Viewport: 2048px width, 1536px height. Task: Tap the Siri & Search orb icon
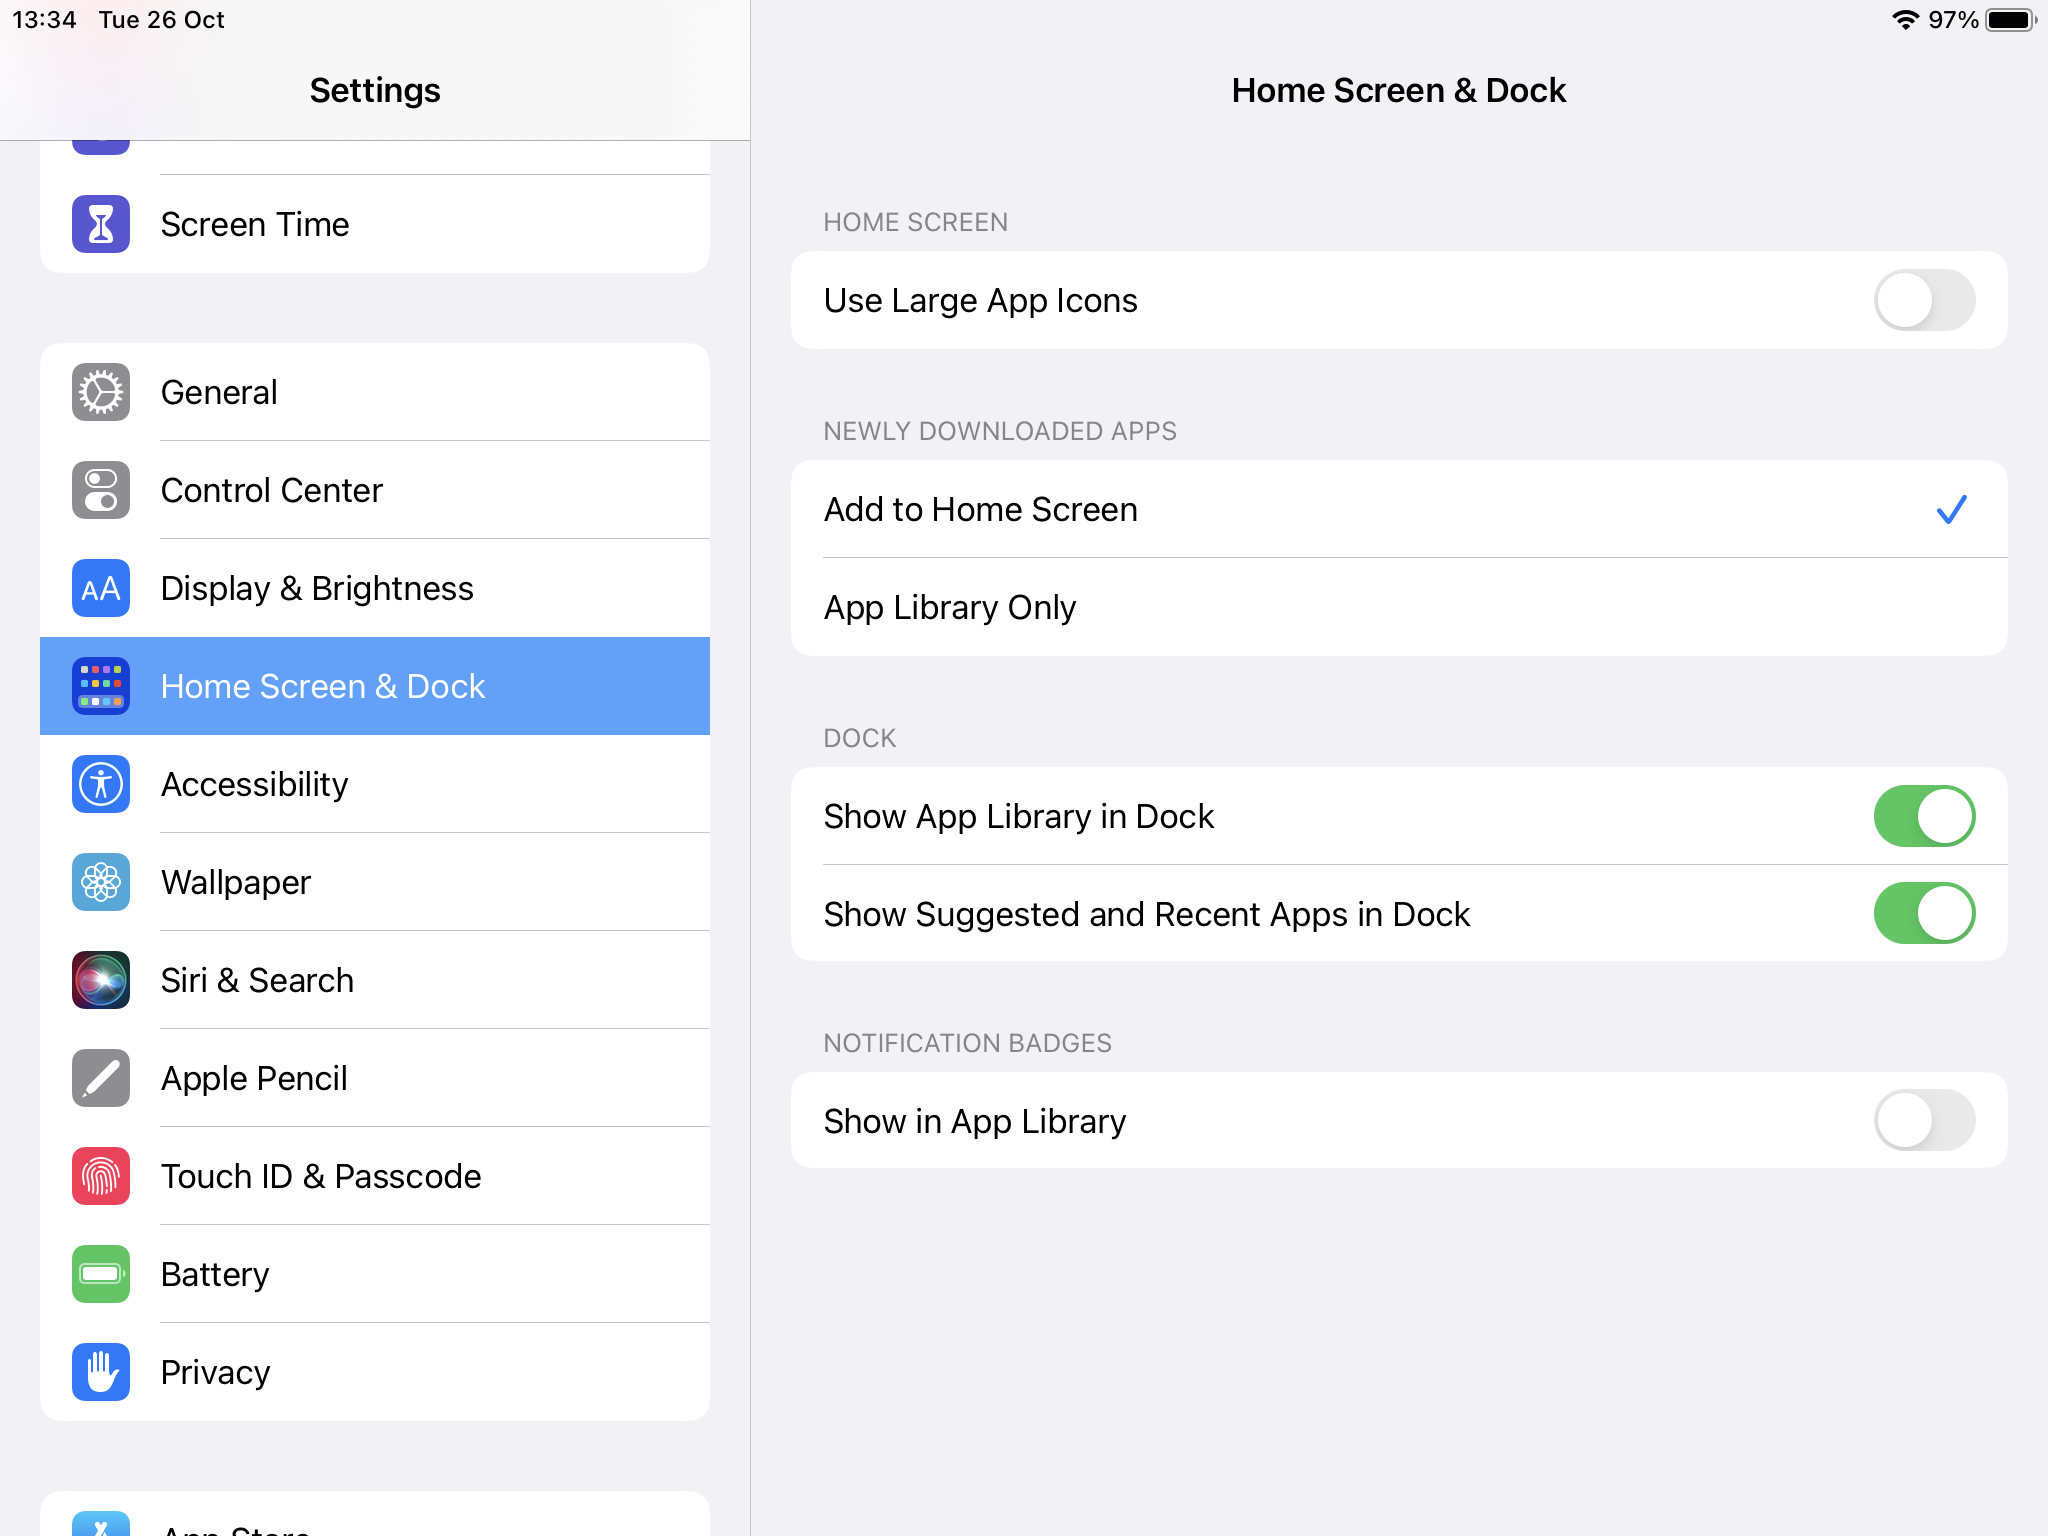101,980
